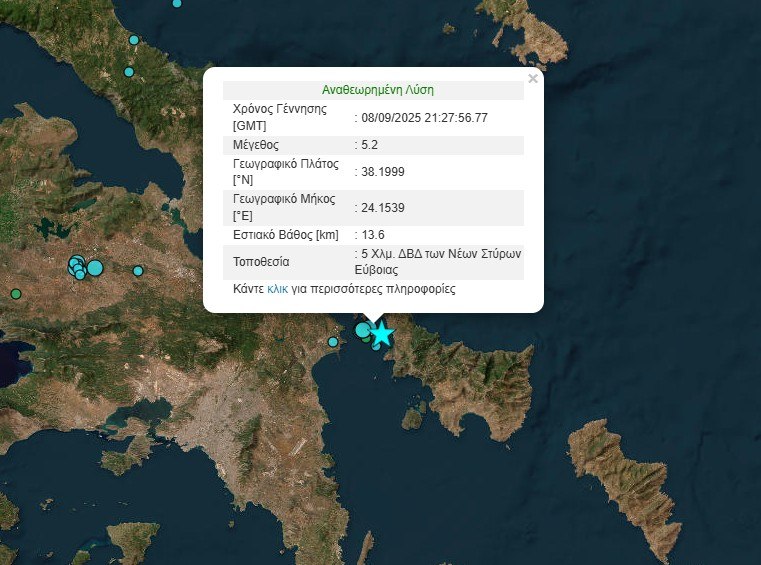
Task: Click the upper of the two northwest cyan markers
Action: point(134,40)
